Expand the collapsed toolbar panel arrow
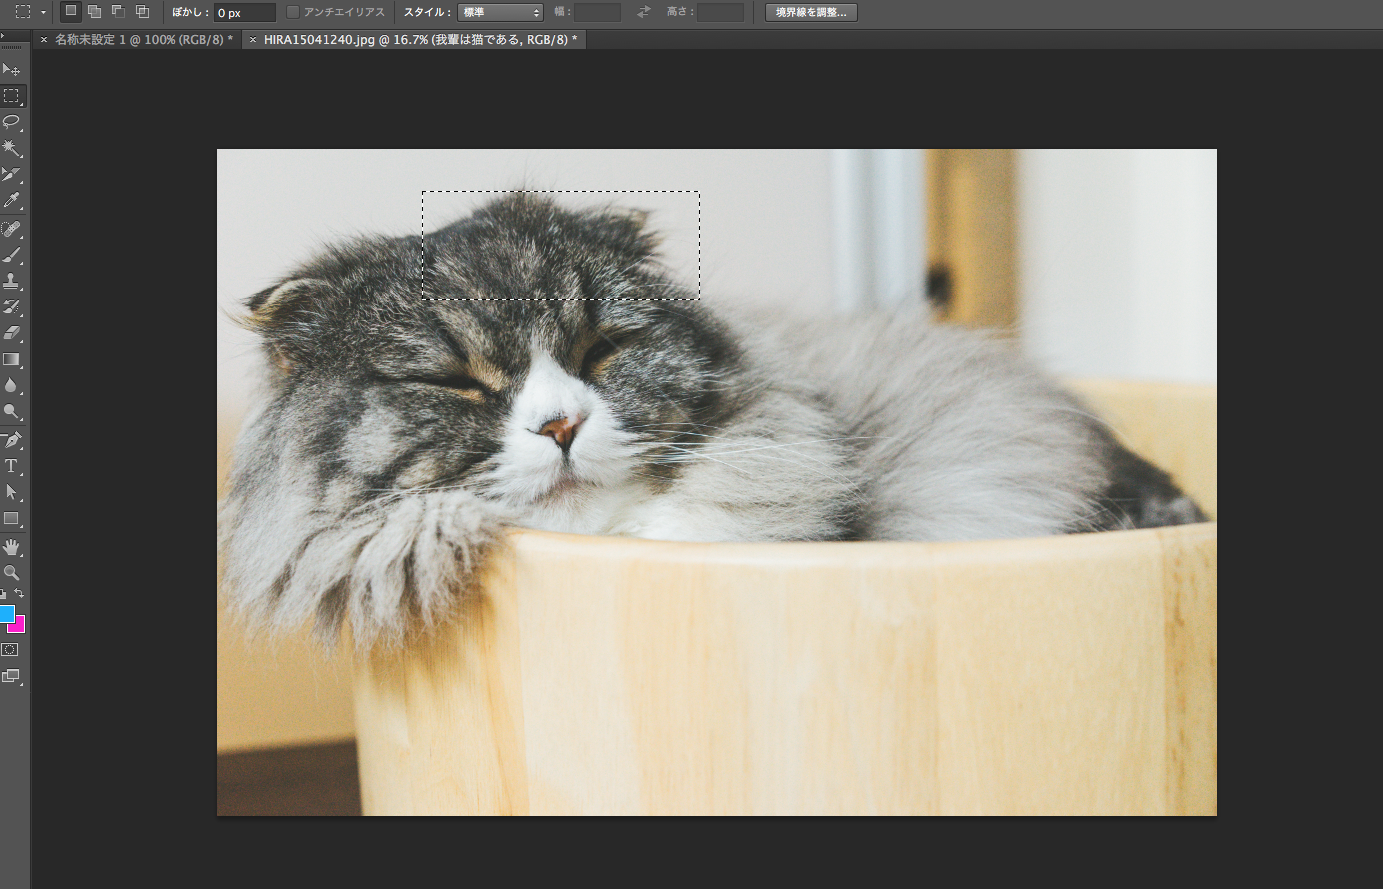 tap(3, 35)
